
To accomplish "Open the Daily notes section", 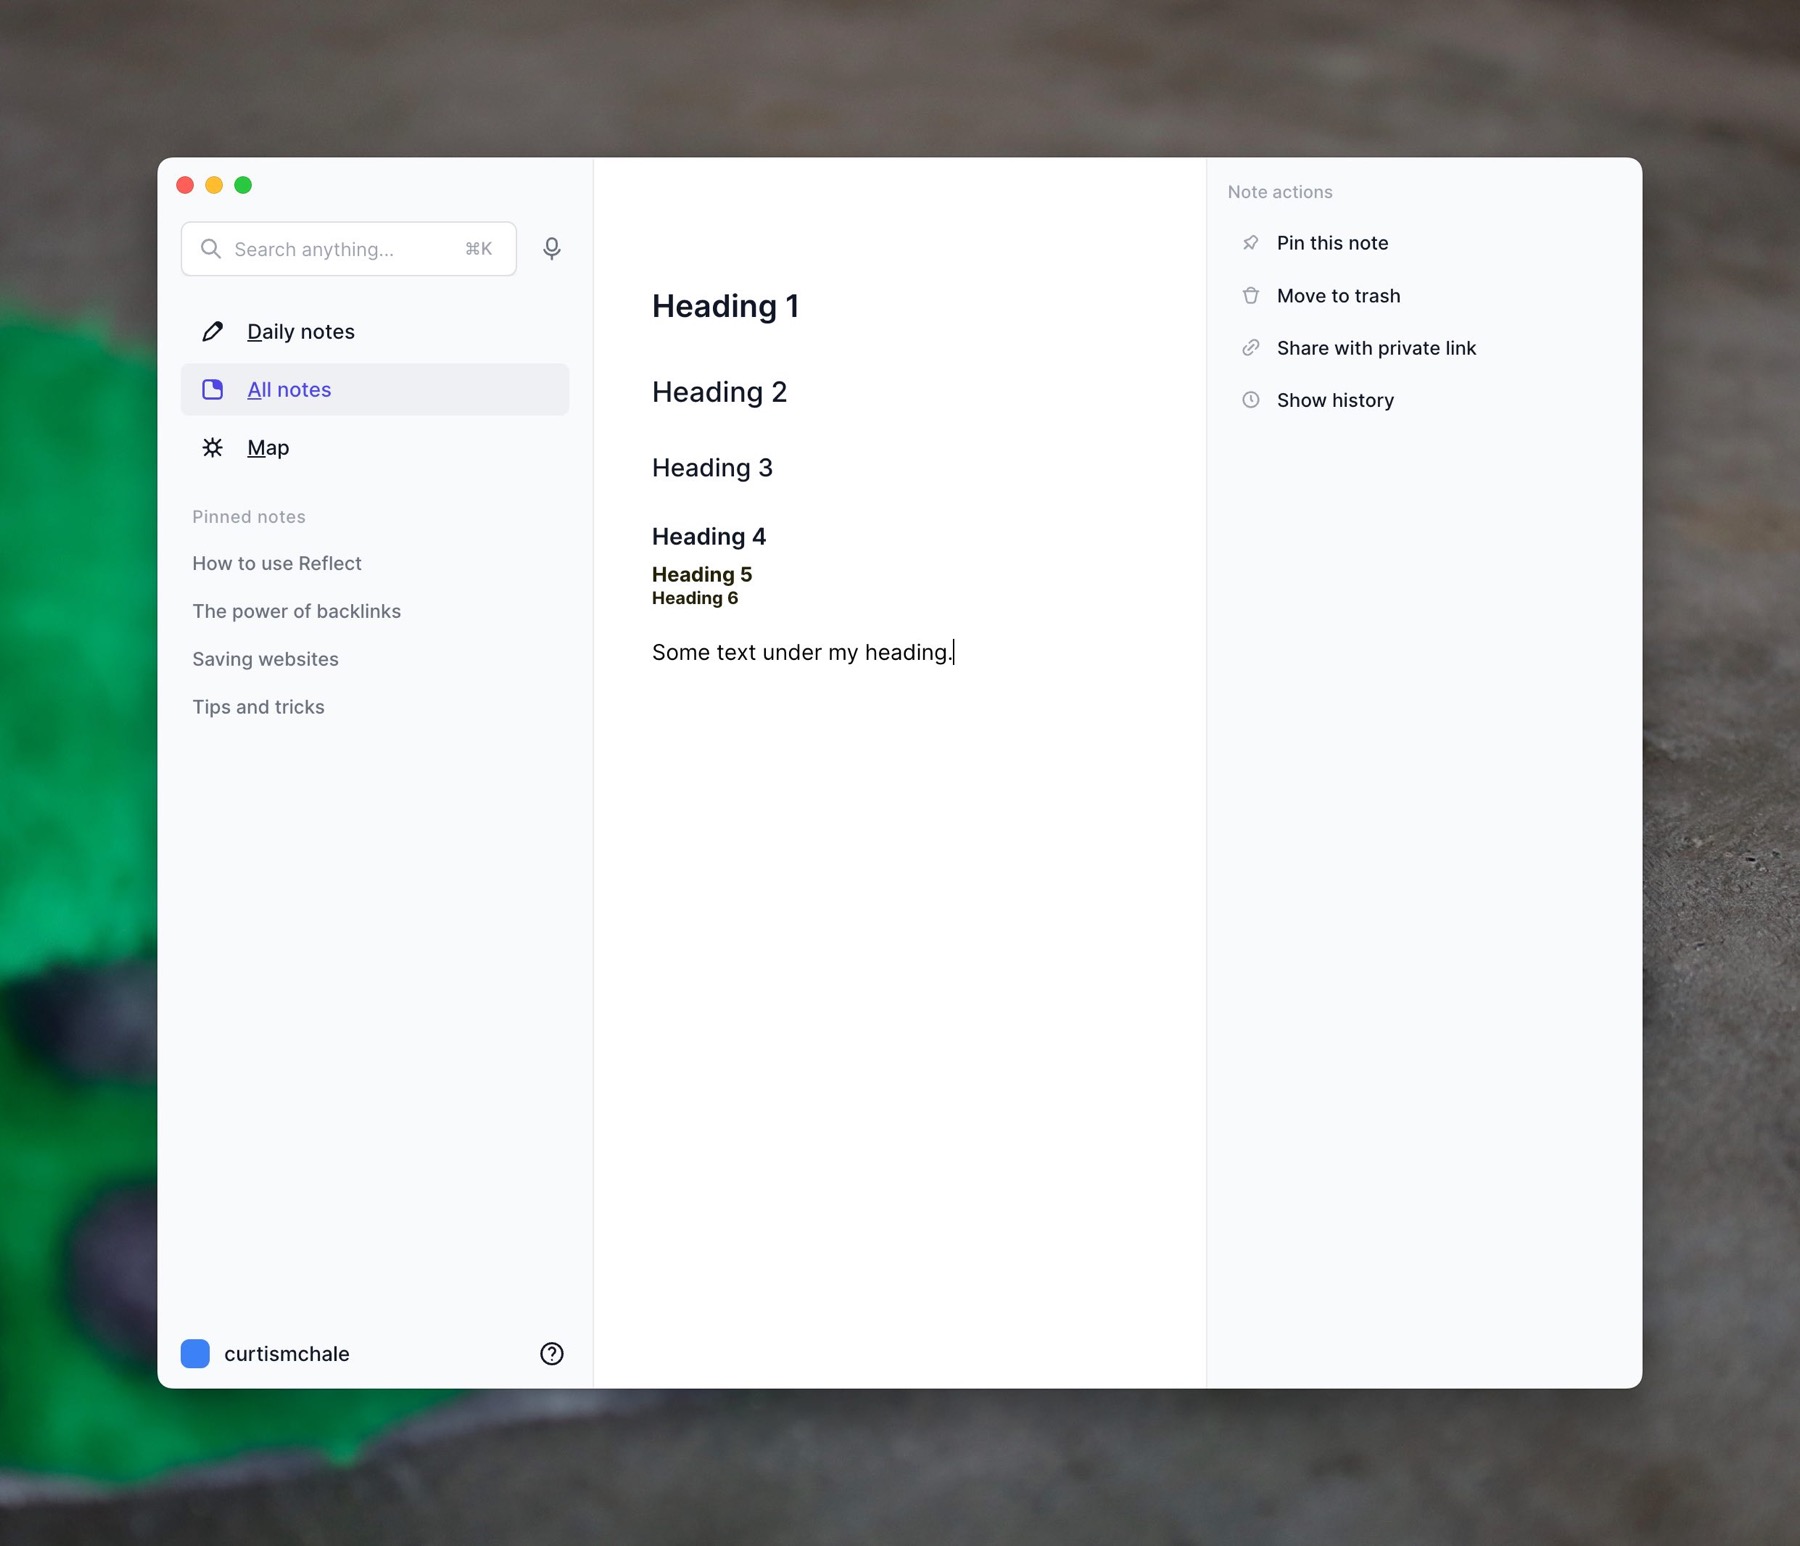I will click(x=300, y=332).
